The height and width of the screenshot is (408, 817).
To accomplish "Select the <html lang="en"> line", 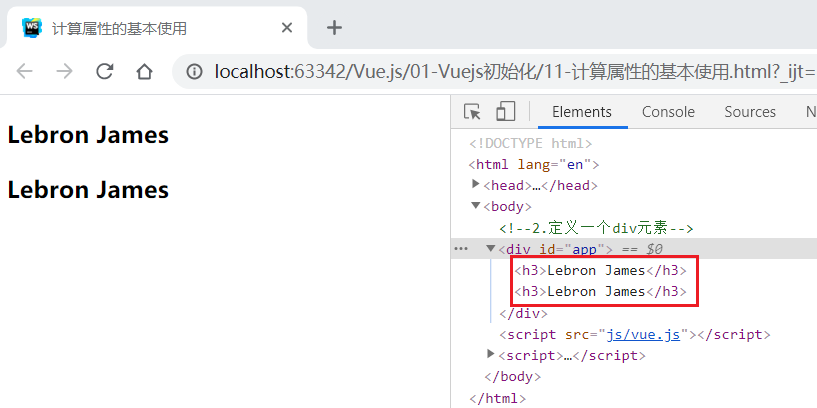I will pyautogui.click(x=534, y=165).
